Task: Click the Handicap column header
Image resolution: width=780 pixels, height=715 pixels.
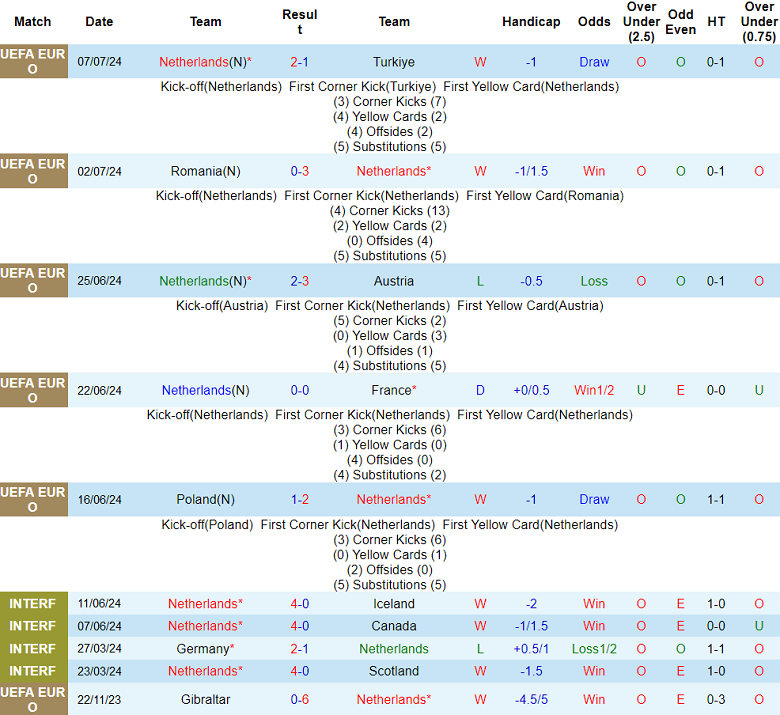Action: pyautogui.click(x=531, y=22)
